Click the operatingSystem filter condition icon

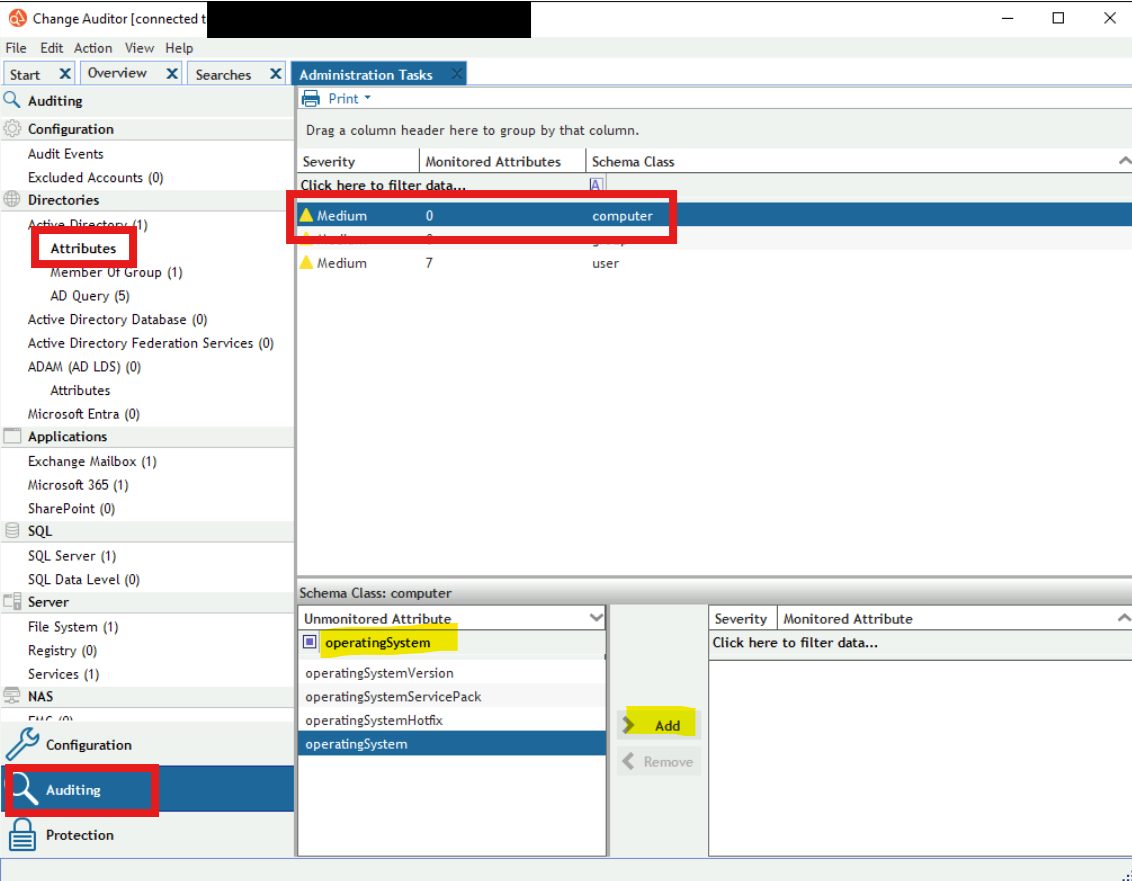[310, 642]
